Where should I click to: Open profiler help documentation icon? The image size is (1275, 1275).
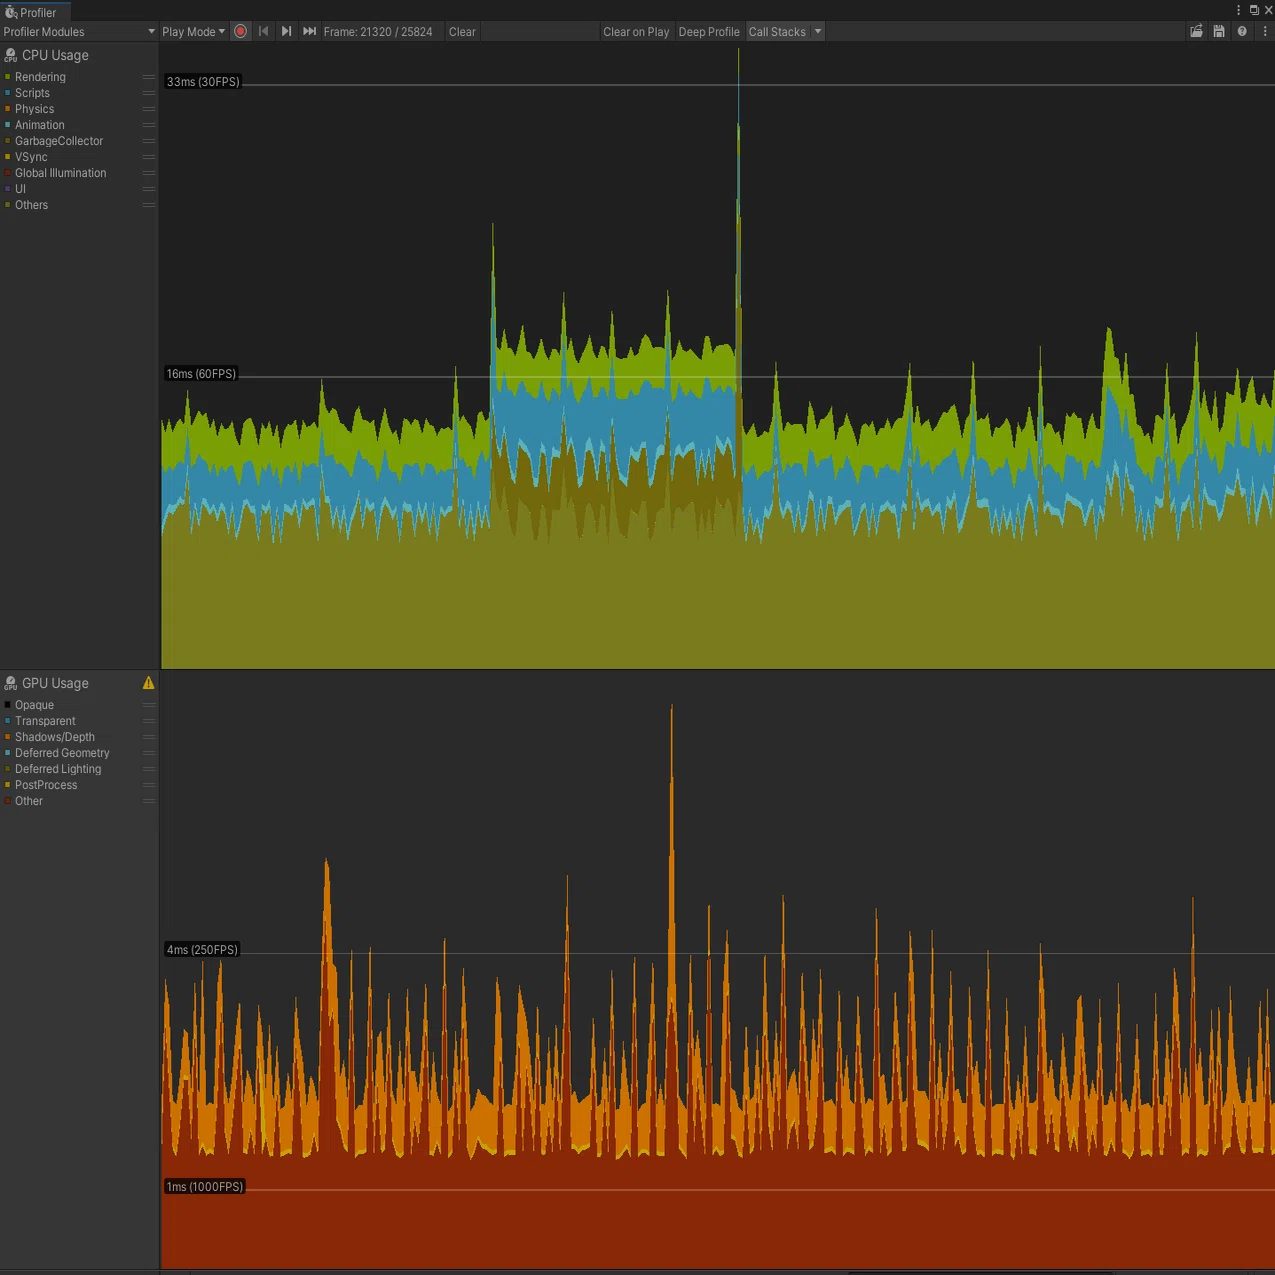point(1242,31)
